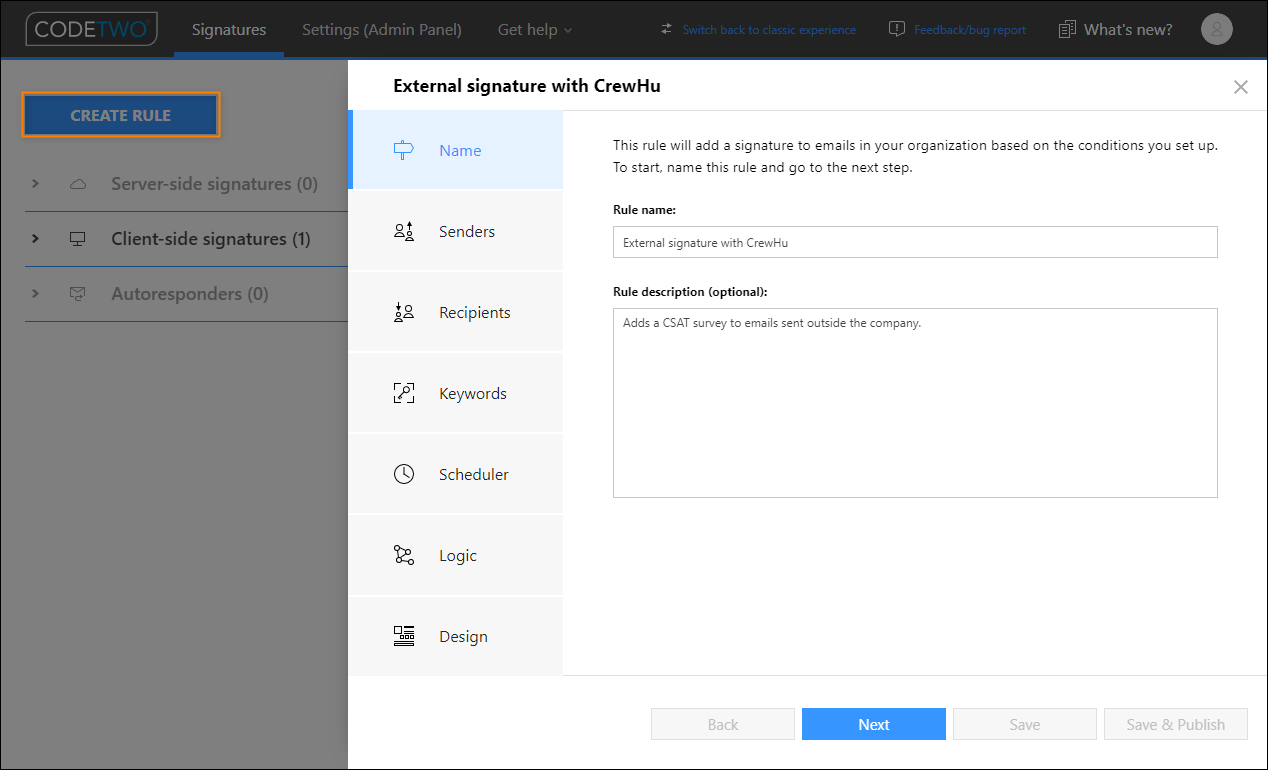
Task: Click the Name signpost icon
Action: point(404,150)
